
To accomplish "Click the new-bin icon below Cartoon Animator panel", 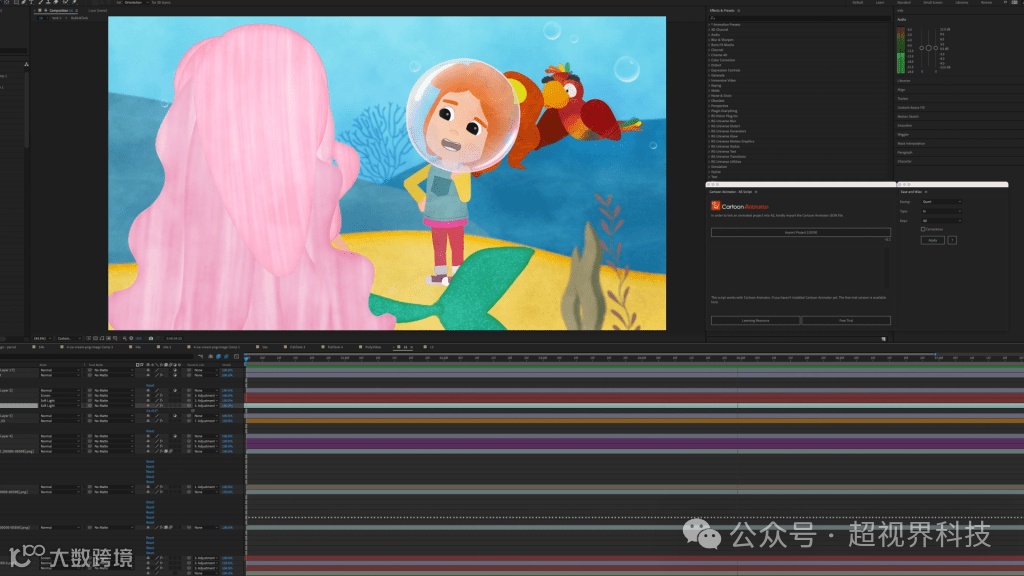I will click(884, 339).
